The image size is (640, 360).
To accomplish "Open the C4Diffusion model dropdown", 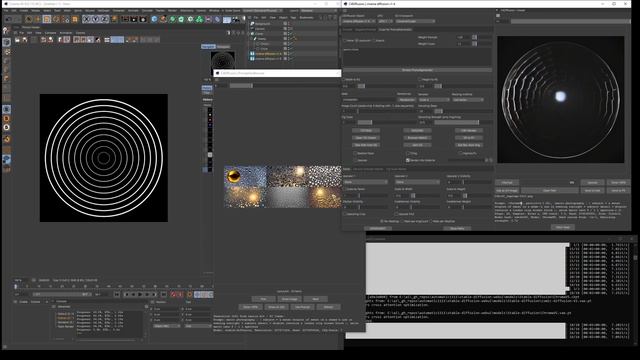I will click(x=359, y=21).
